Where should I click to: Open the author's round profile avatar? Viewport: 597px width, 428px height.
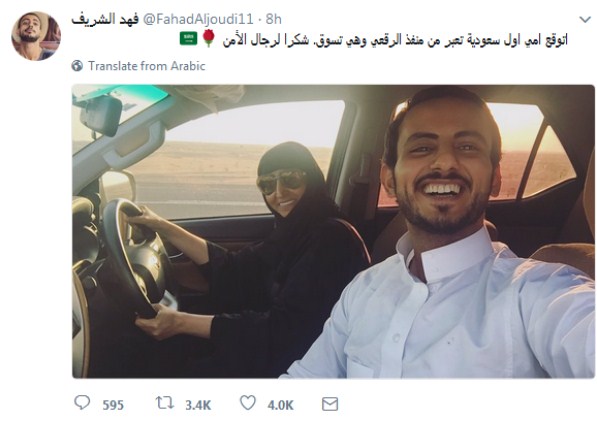tap(36, 36)
